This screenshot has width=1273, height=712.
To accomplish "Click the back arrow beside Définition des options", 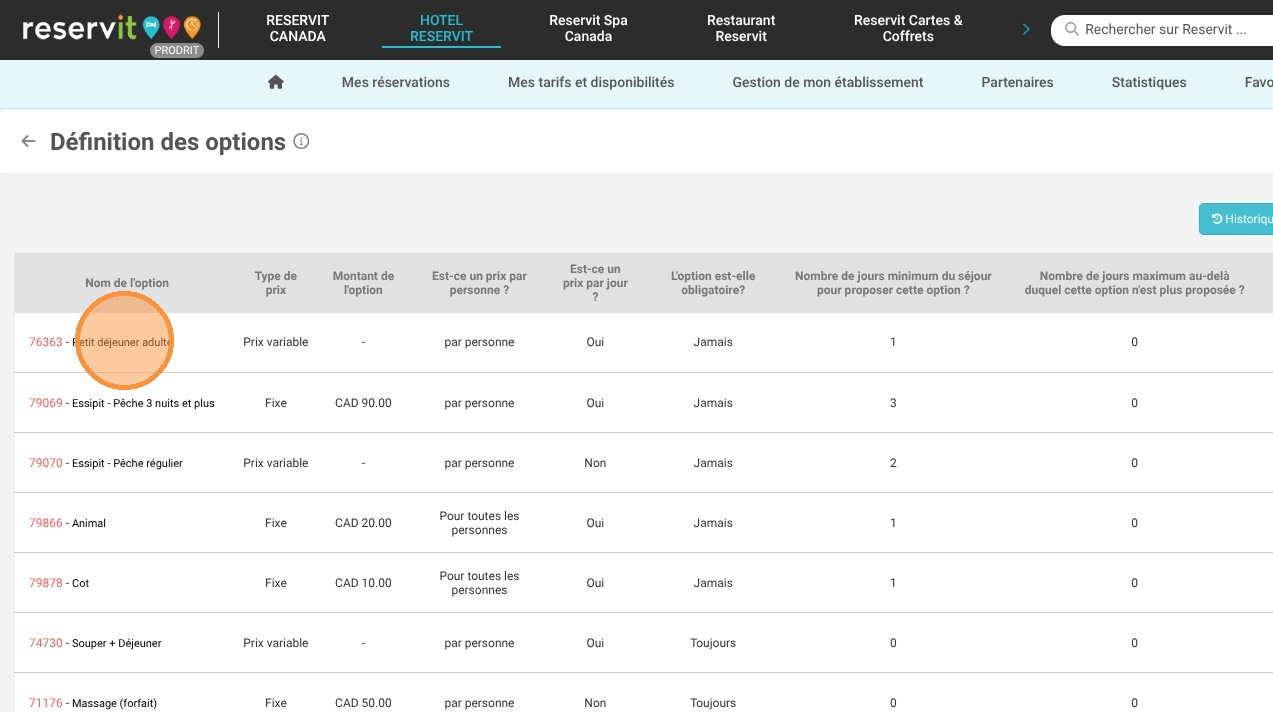I will point(28,142).
